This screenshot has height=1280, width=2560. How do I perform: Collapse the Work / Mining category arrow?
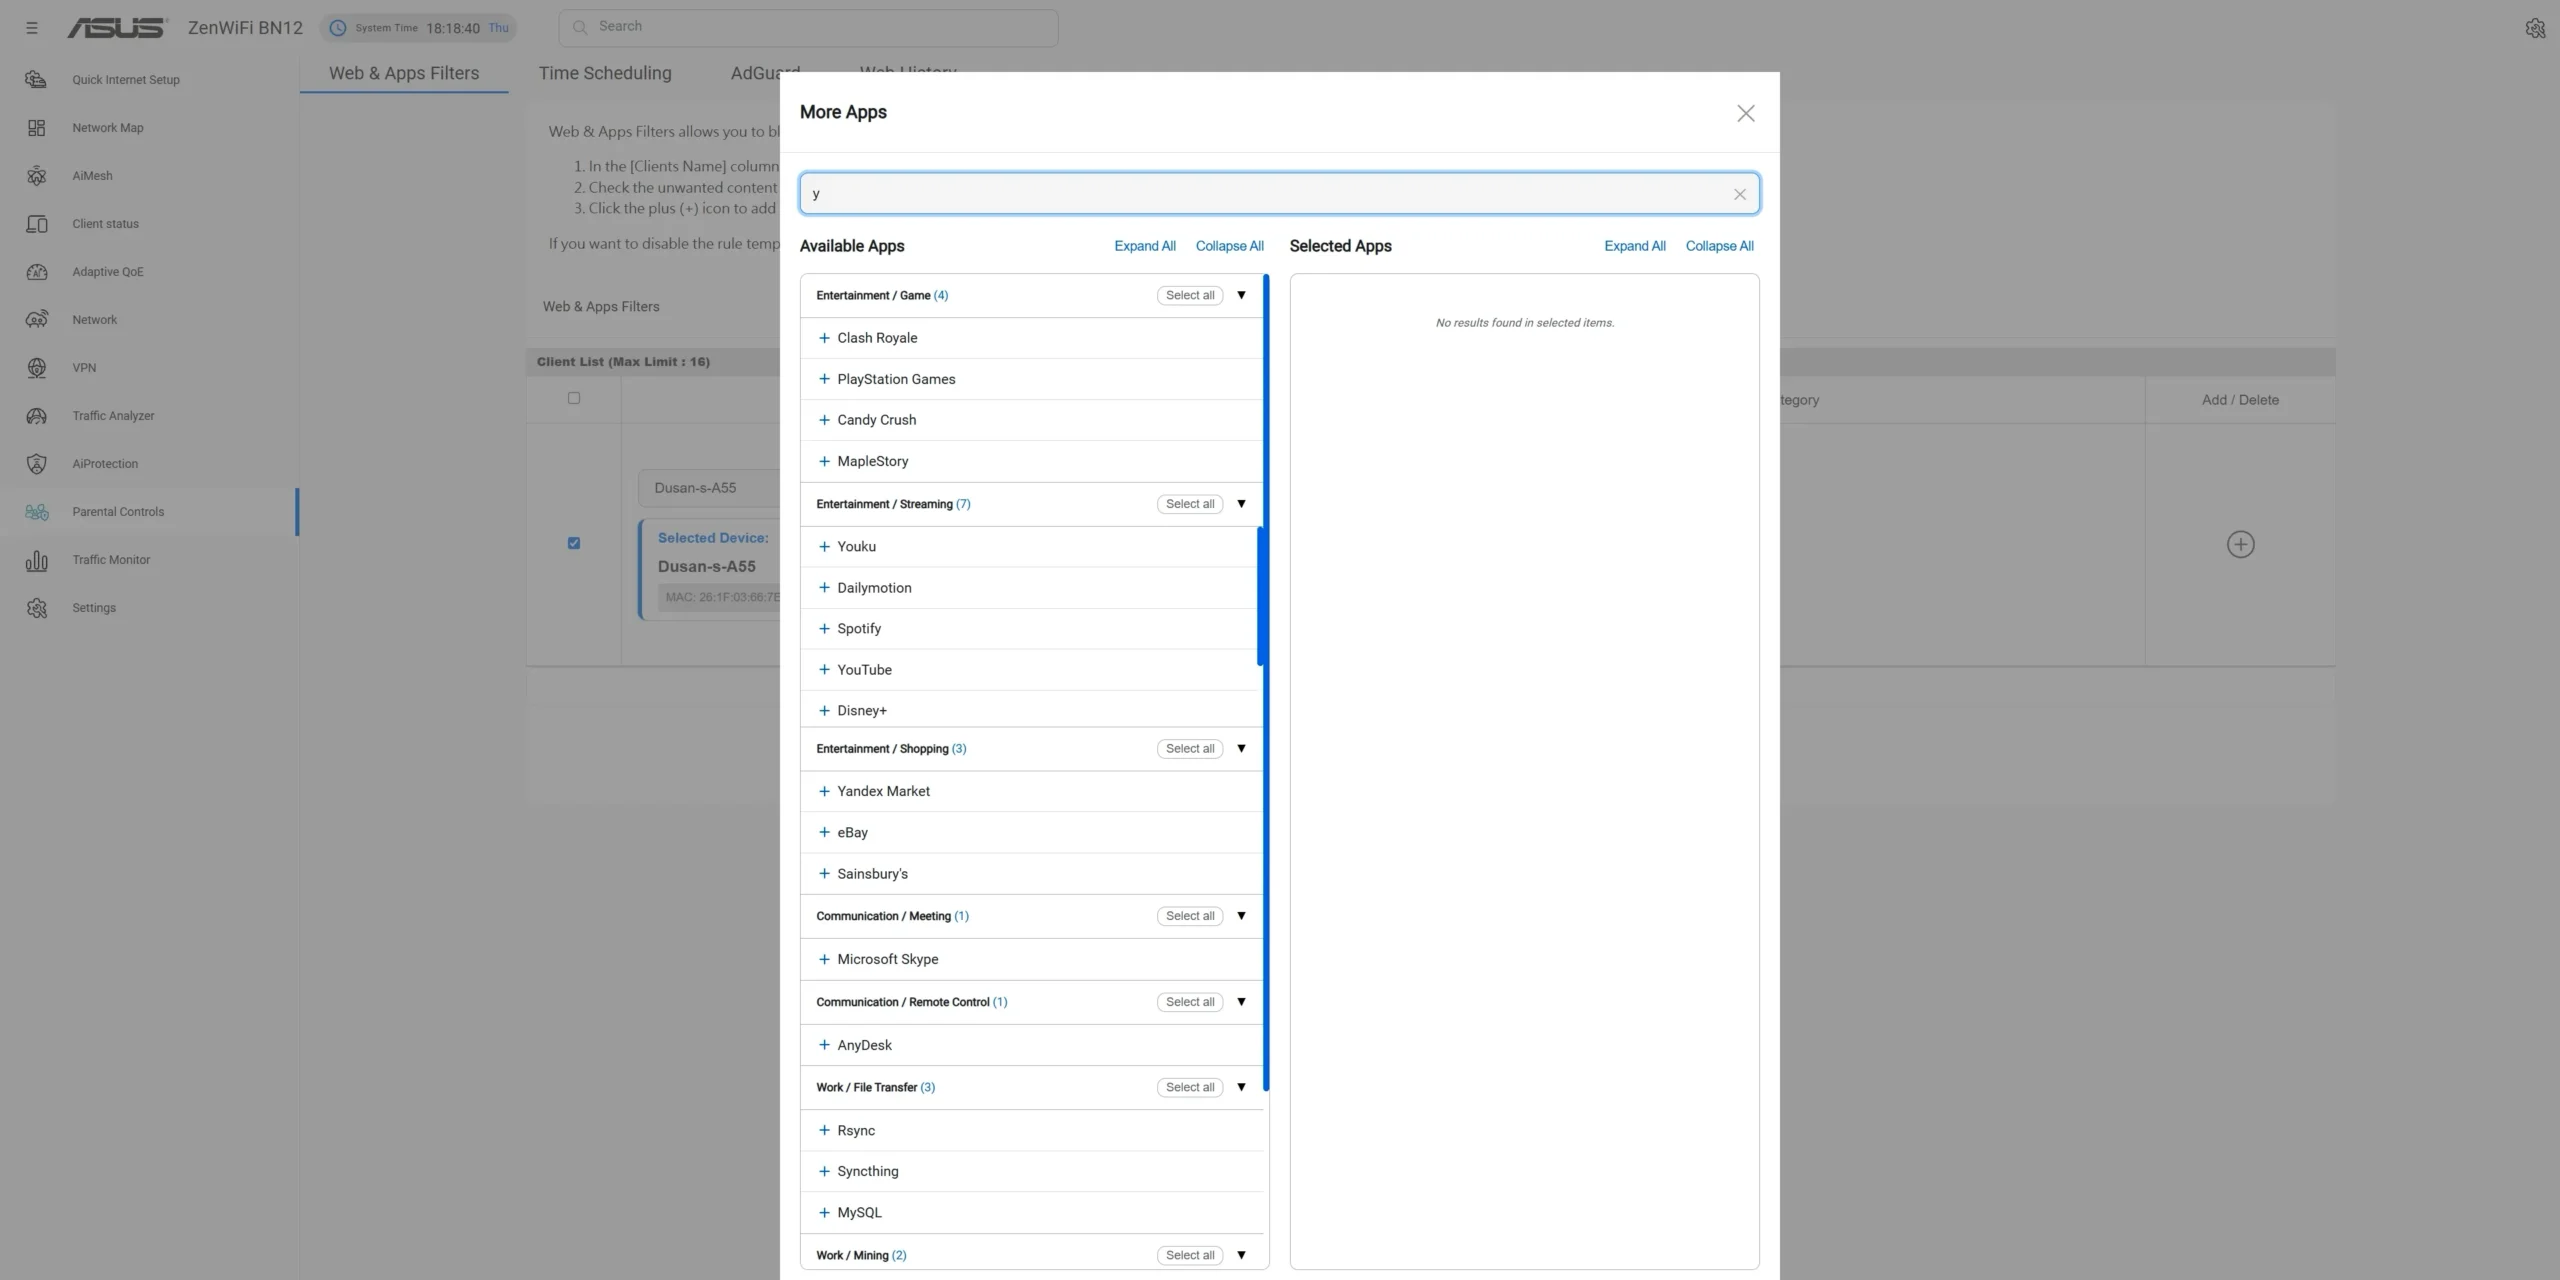(x=1241, y=1255)
